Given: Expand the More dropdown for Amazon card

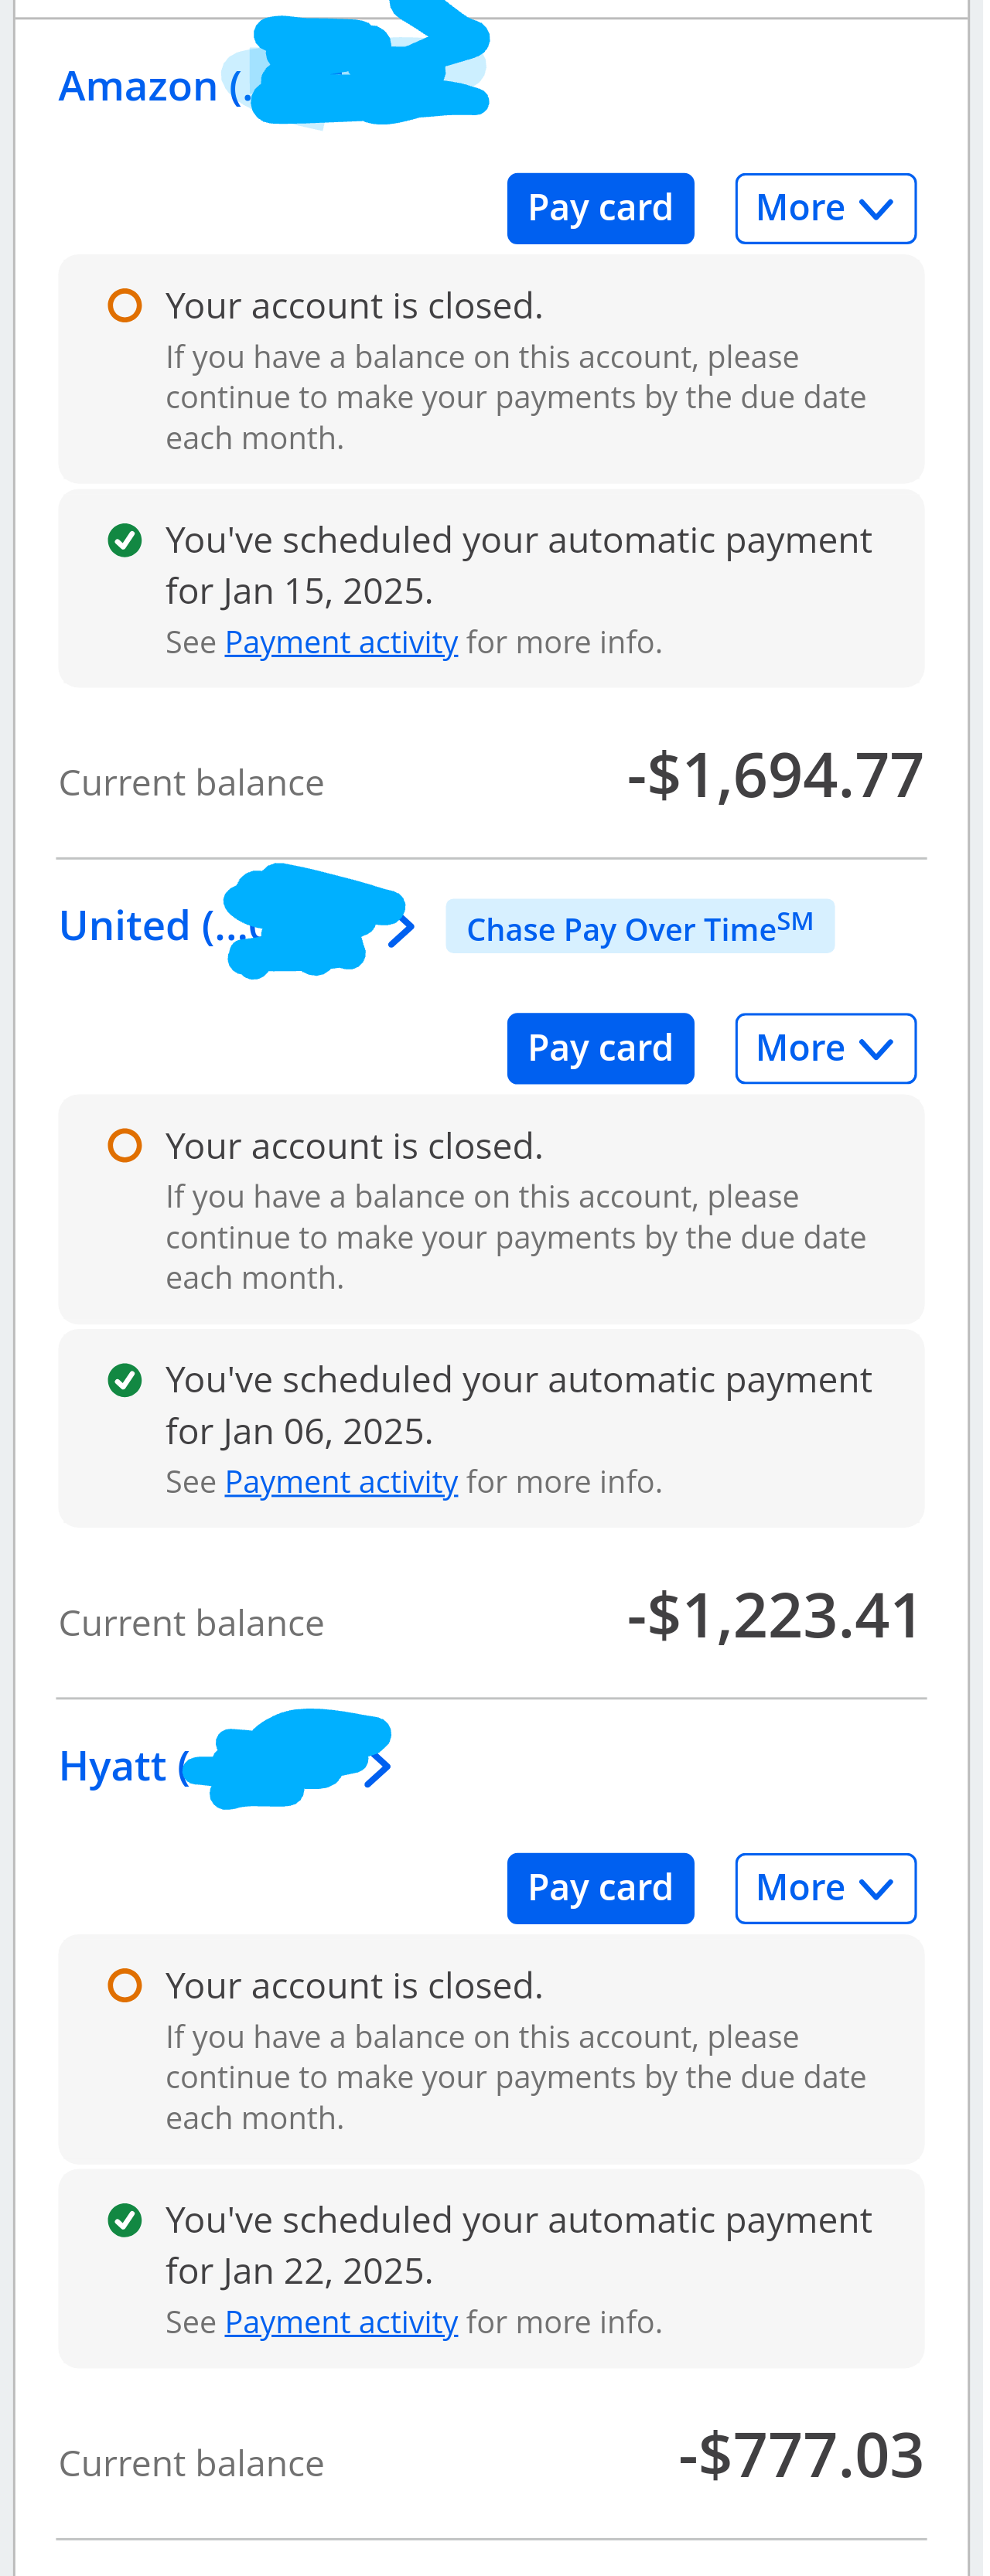Looking at the screenshot, I should click(831, 210).
